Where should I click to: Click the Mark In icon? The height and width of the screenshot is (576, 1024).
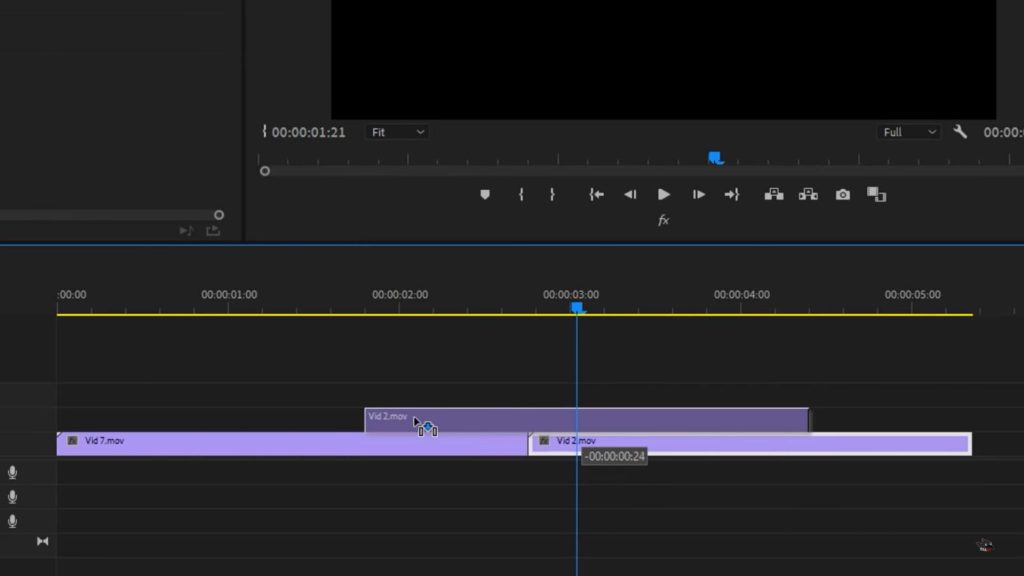click(520, 194)
